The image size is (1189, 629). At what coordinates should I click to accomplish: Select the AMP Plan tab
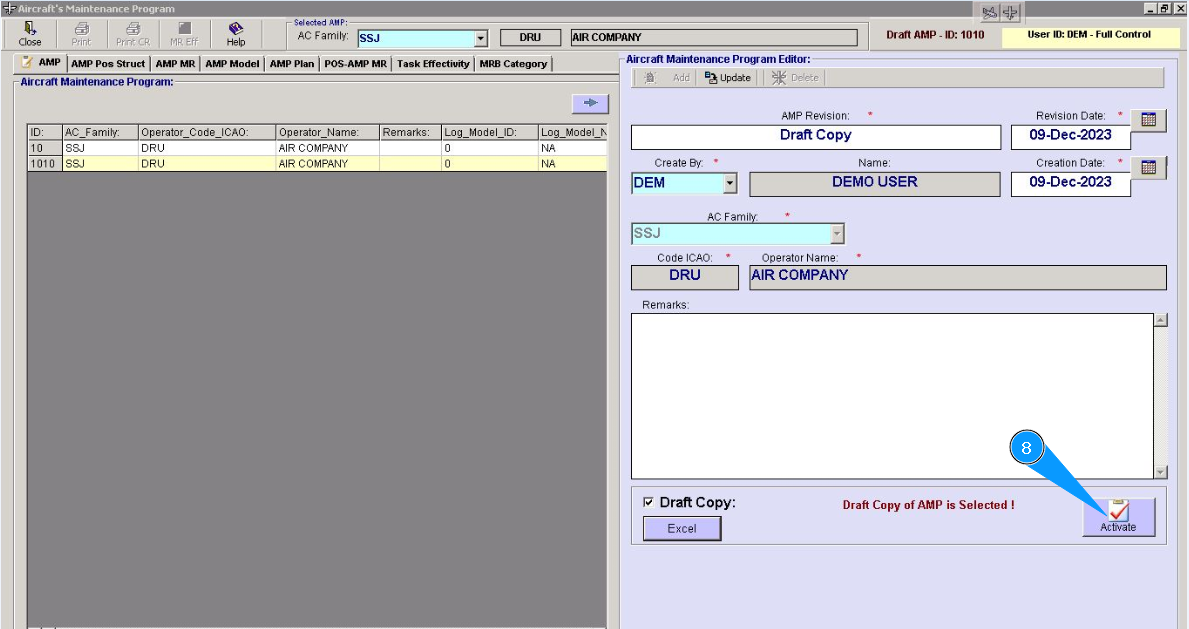[x=292, y=64]
